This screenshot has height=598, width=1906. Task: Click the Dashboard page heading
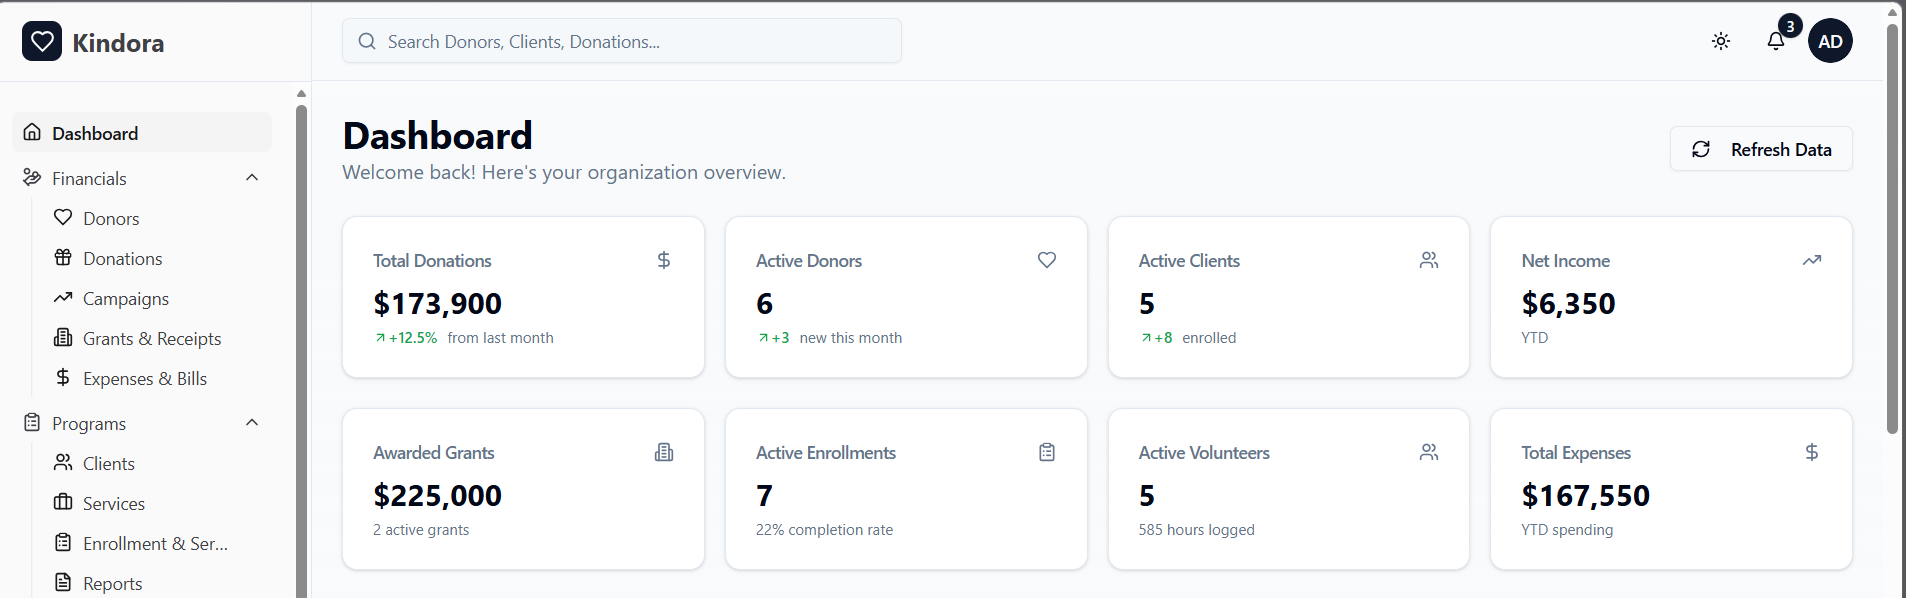(437, 135)
